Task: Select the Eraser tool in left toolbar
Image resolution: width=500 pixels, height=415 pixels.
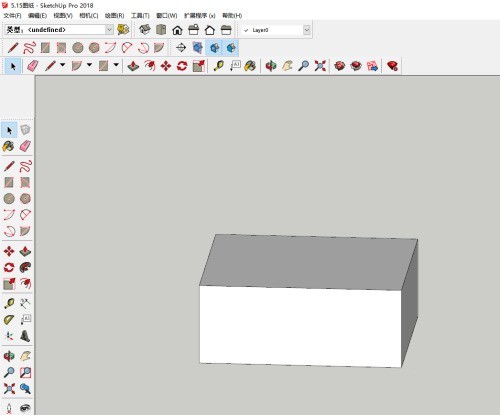Action: tap(25, 146)
